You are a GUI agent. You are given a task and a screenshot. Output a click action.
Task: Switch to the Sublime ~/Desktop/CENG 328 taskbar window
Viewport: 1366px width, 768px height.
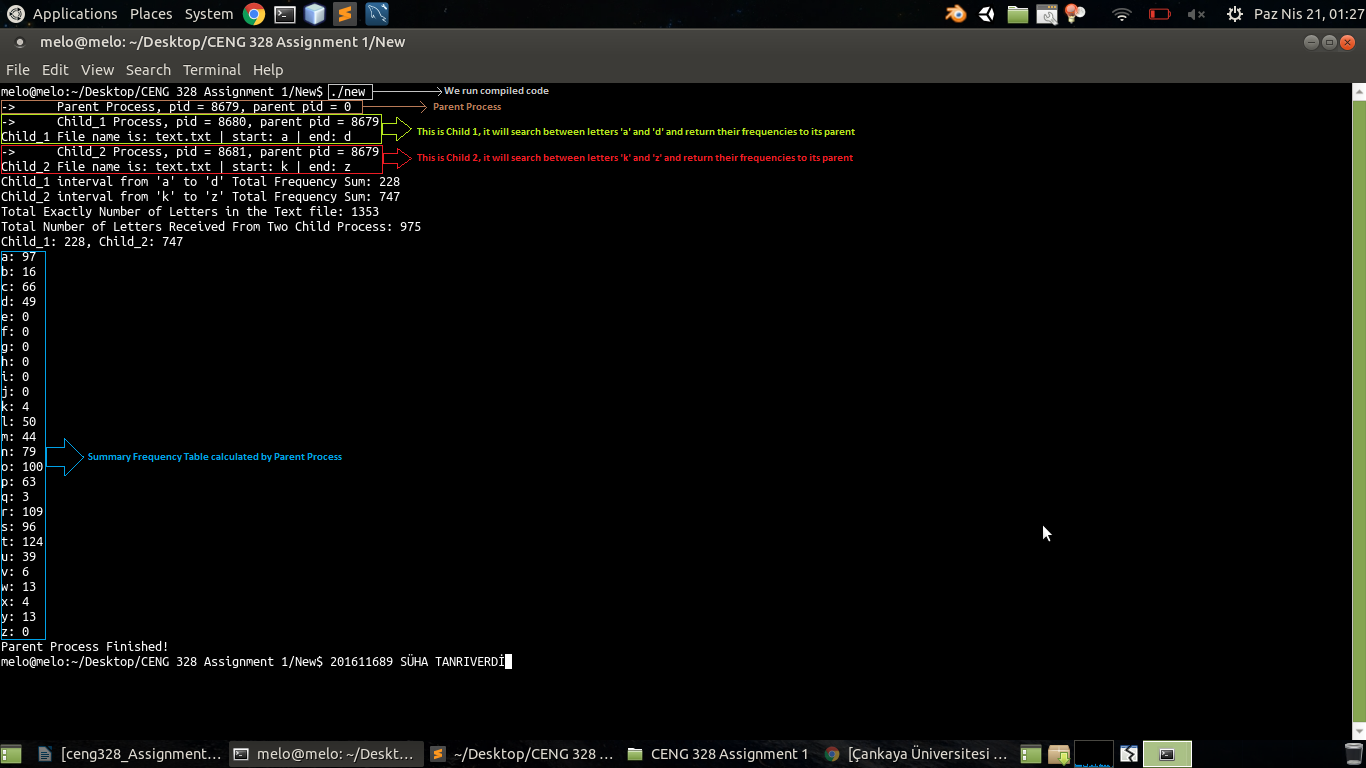(x=521, y=754)
